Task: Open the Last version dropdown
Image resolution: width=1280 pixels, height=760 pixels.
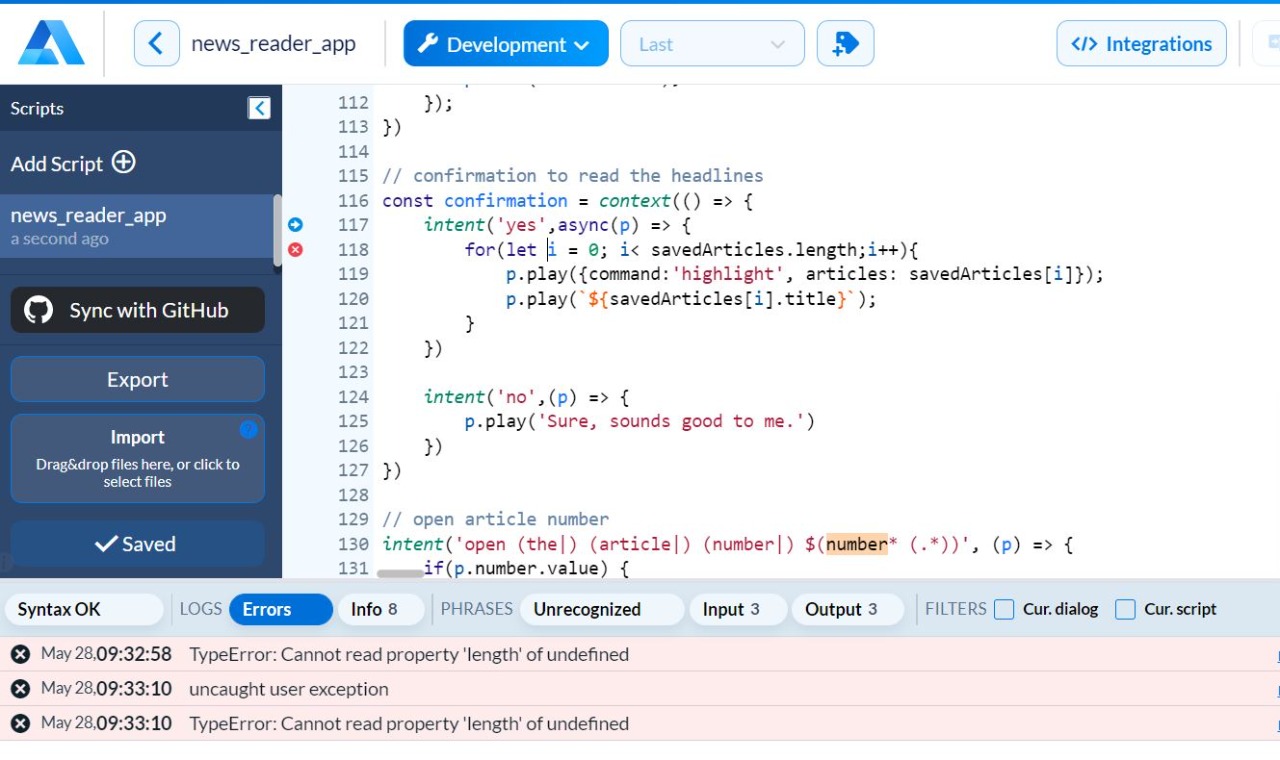Action: (712, 43)
